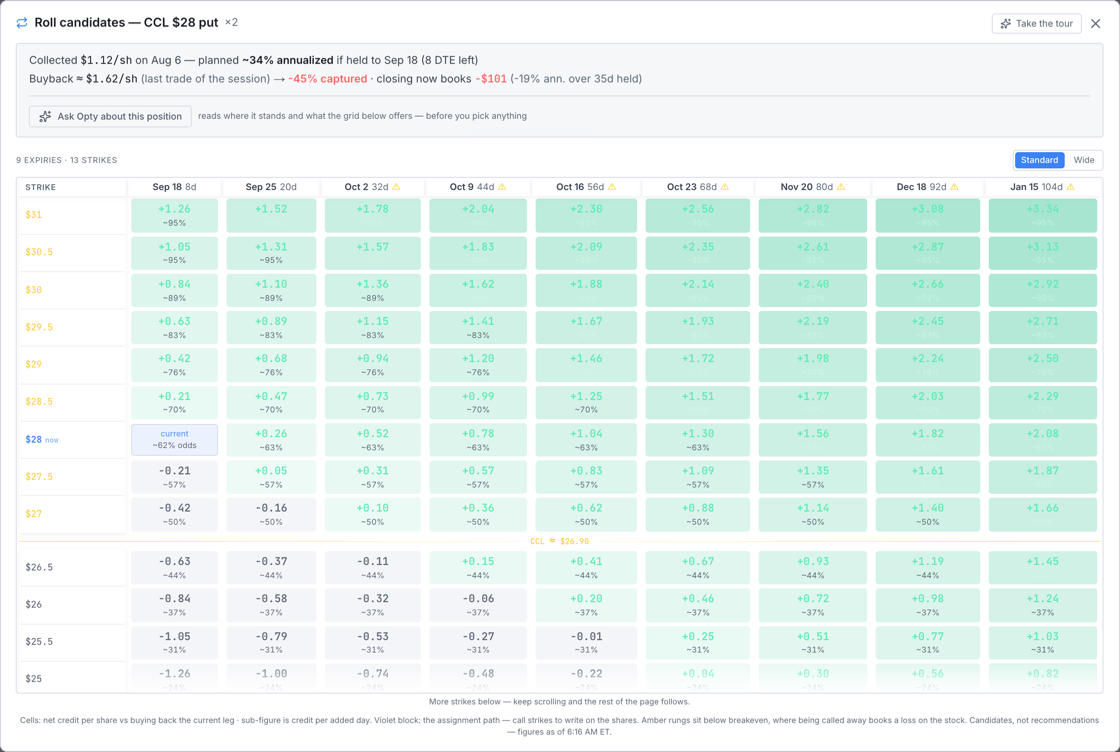Screen dimensions: 1120x752
Task: Select the Sep 25 20d column header
Action: [x=271, y=187]
